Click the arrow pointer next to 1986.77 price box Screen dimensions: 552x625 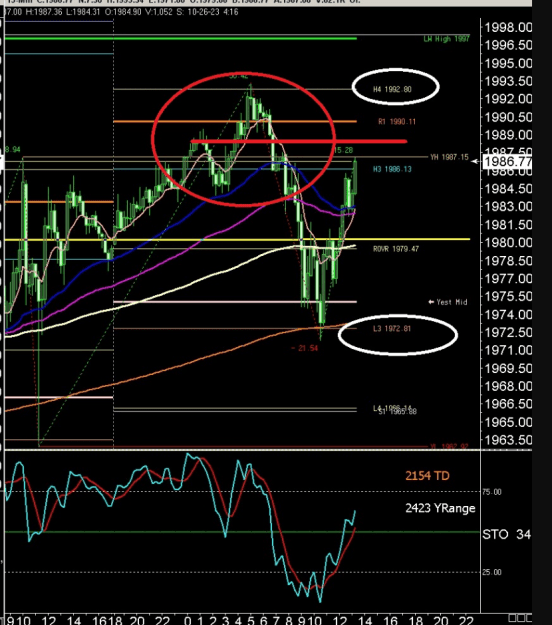point(475,161)
